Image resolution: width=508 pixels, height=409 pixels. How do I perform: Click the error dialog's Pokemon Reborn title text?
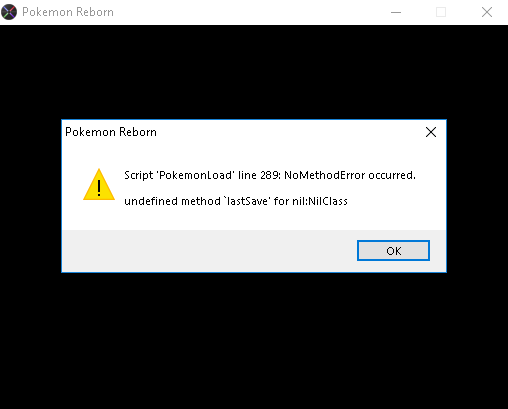click(111, 132)
